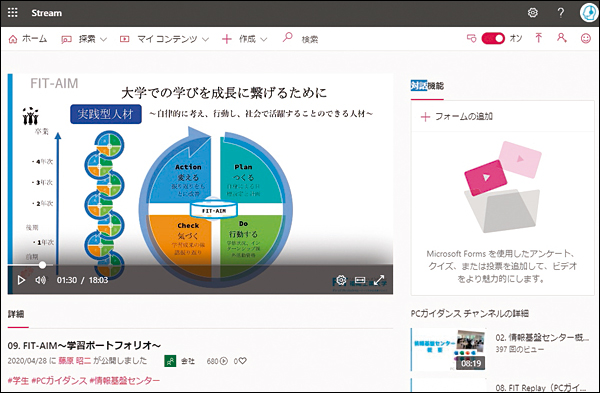
Task: Mute the video volume
Action: 40,280
